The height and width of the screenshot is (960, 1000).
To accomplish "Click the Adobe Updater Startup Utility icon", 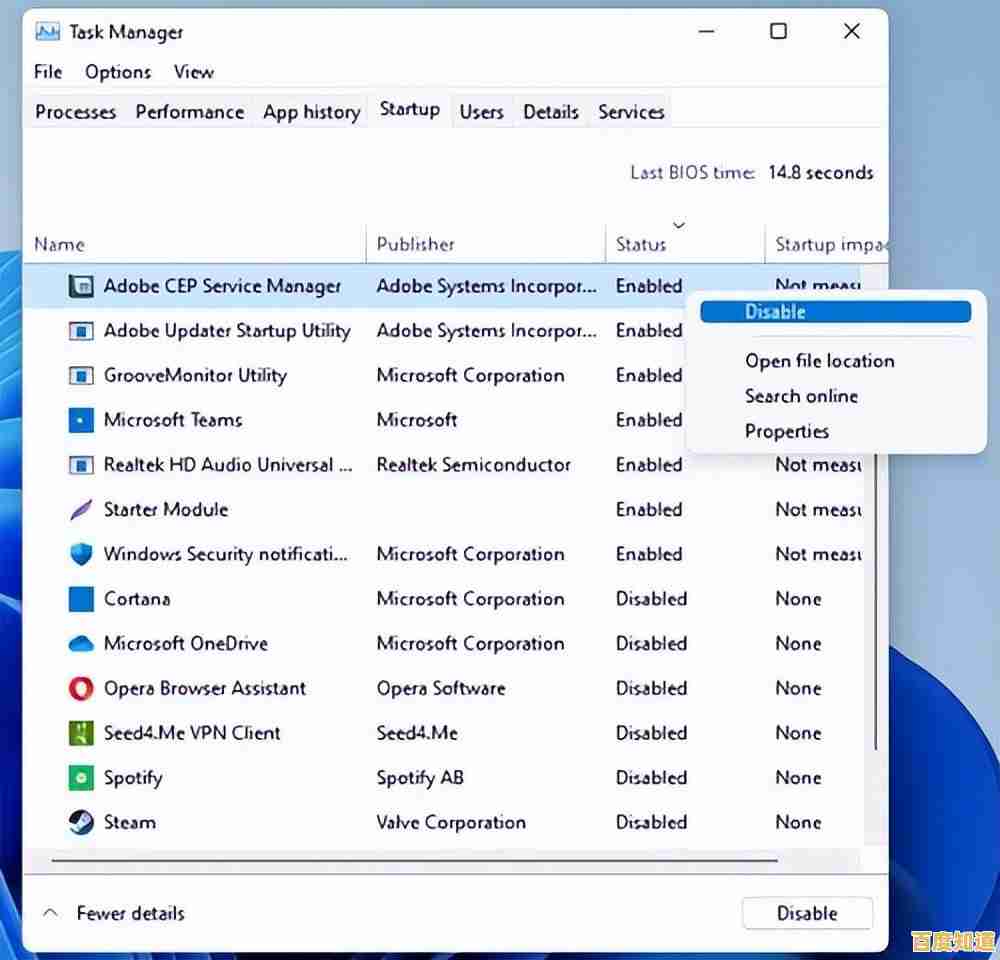I will pyautogui.click(x=81, y=331).
